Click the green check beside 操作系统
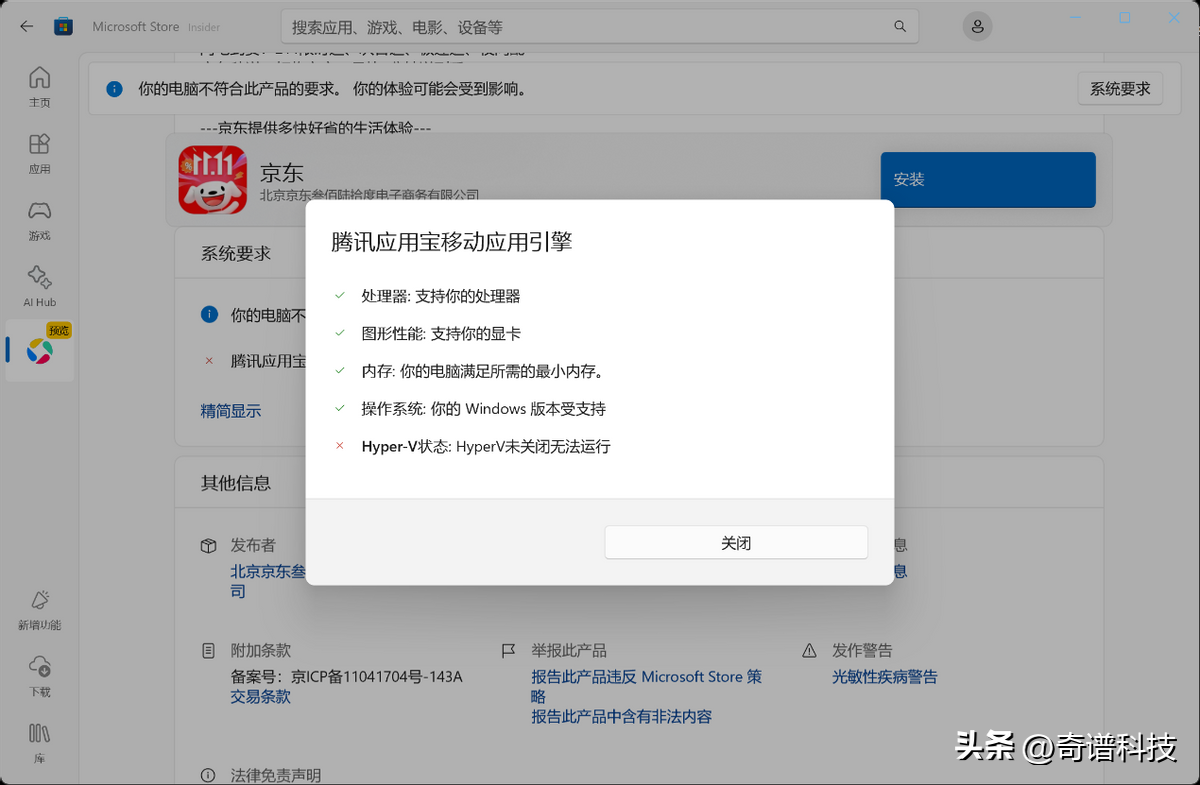The height and width of the screenshot is (785, 1200). coord(340,408)
